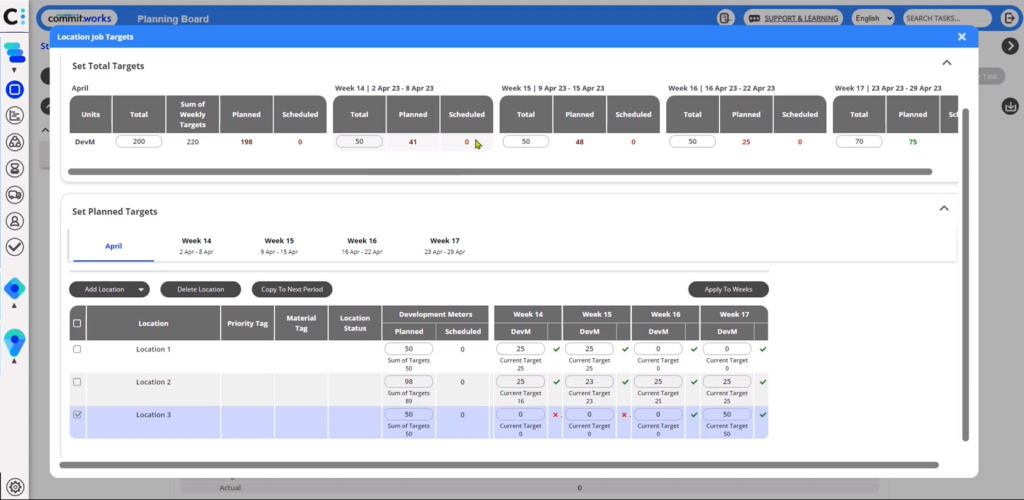Expand arrow under stacked-bars sidebar icon
This screenshot has height=500, width=1024.
(x=14, y=70)
